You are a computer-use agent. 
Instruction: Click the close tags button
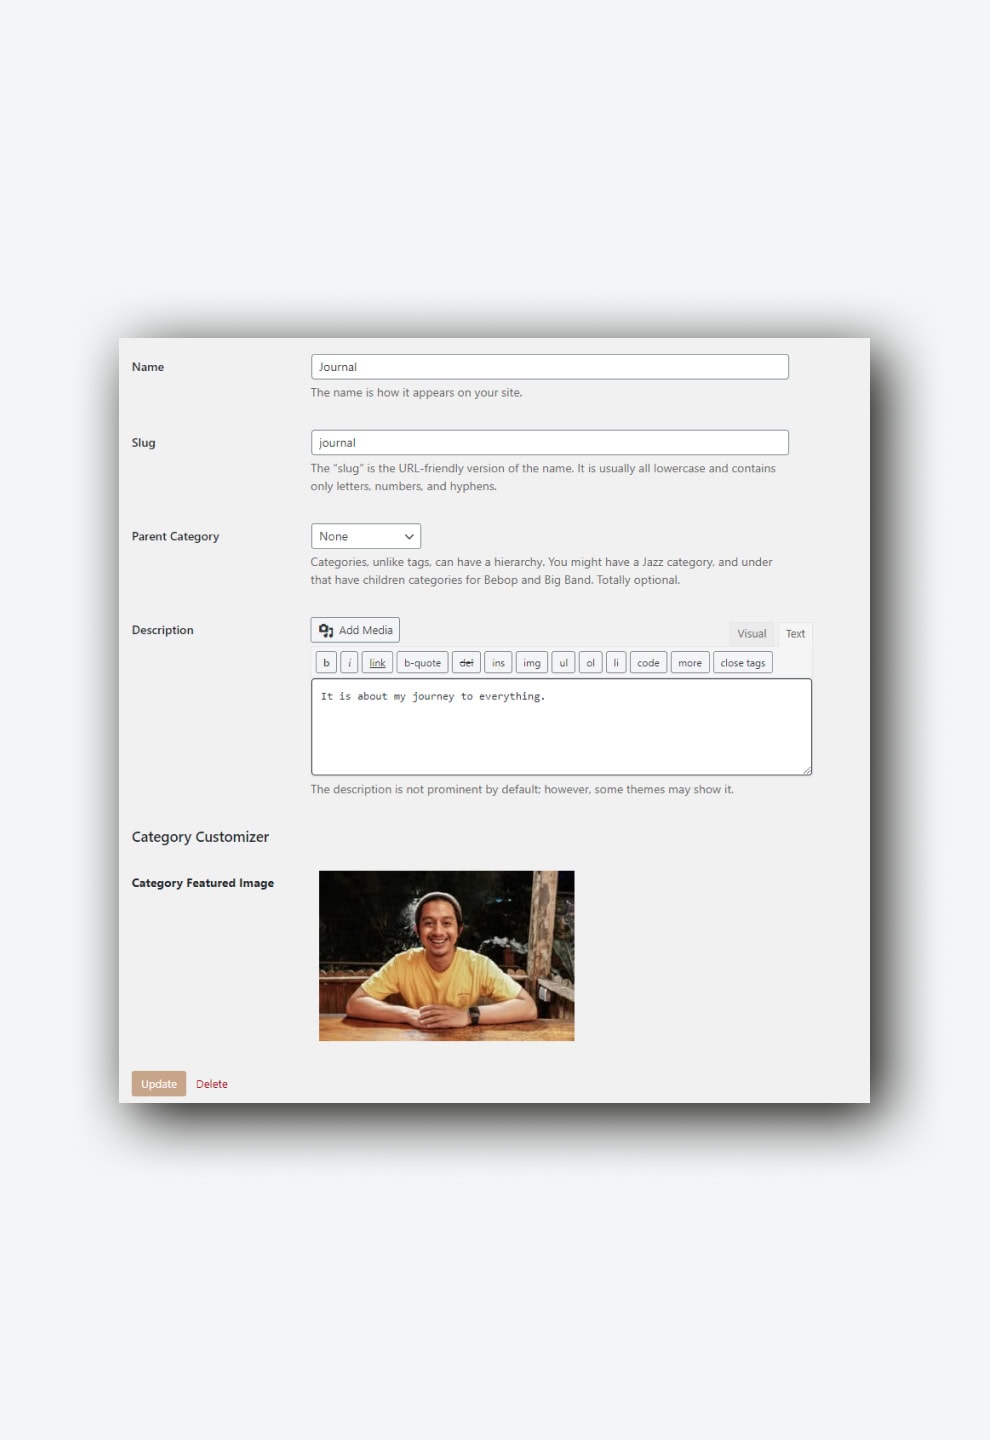pos(742,663)
